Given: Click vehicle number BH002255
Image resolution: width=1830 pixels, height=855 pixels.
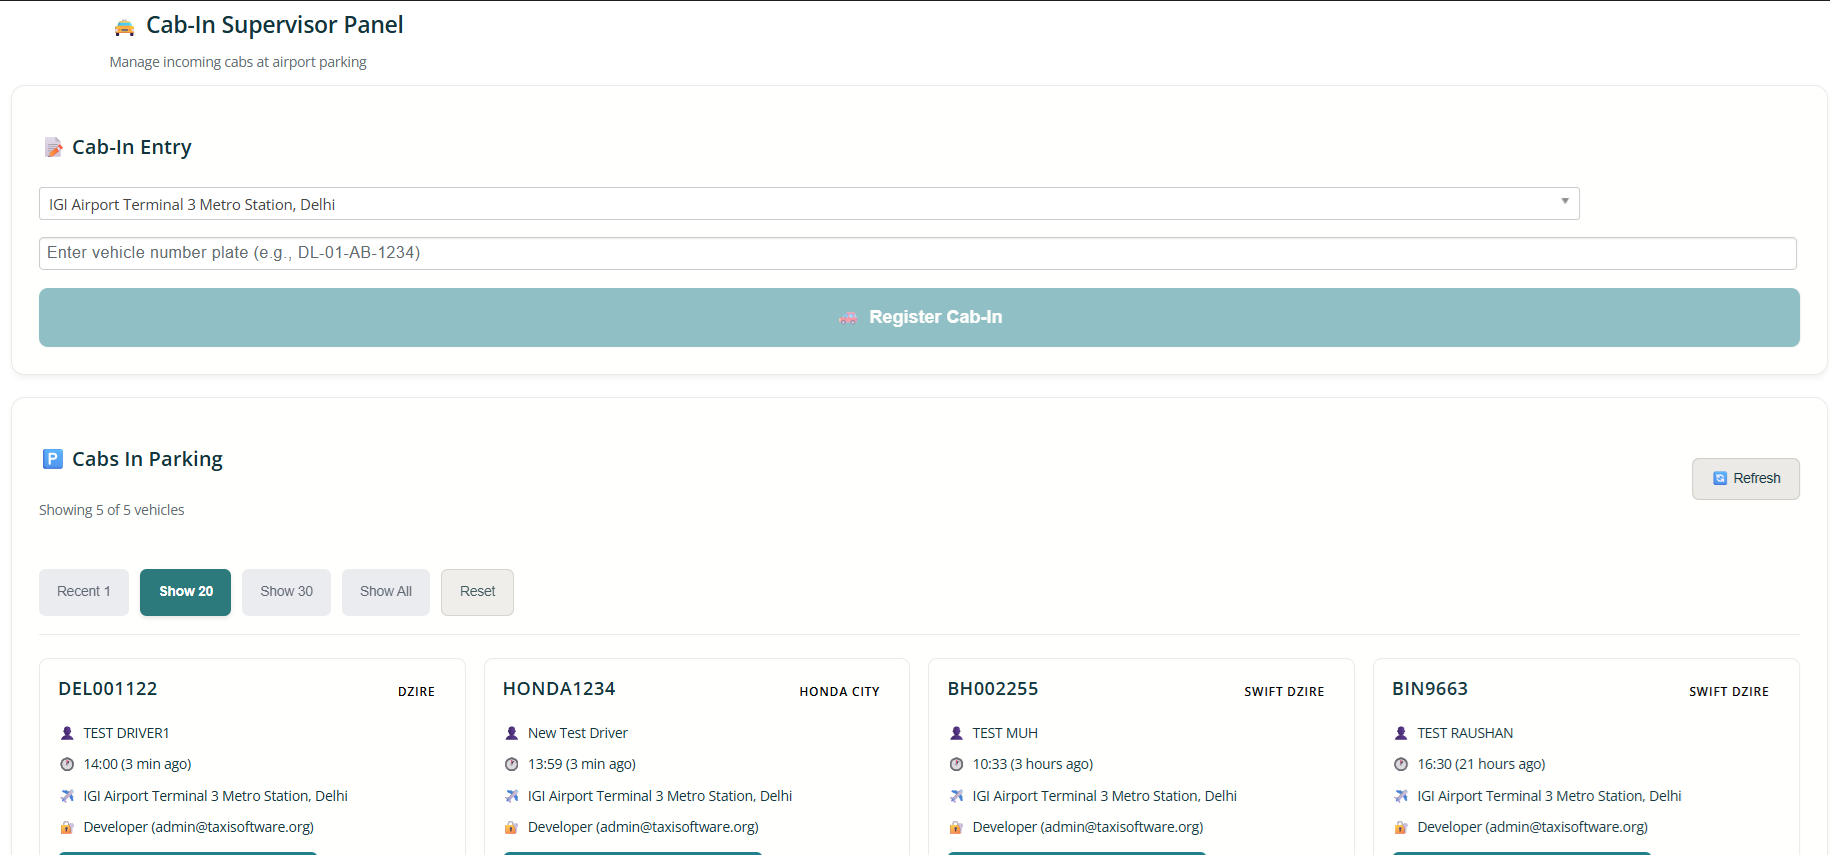Looking at the screenshot, I should click(x=993, y=689).
